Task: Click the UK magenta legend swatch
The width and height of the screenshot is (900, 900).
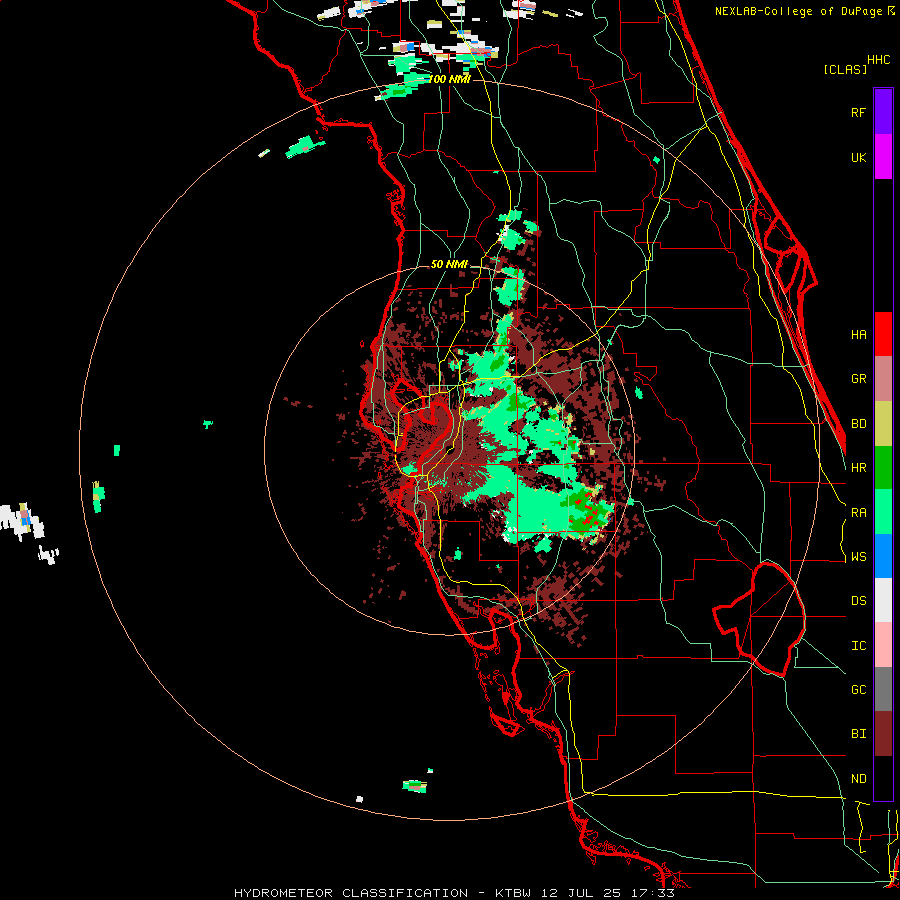Action: point(883,157)
